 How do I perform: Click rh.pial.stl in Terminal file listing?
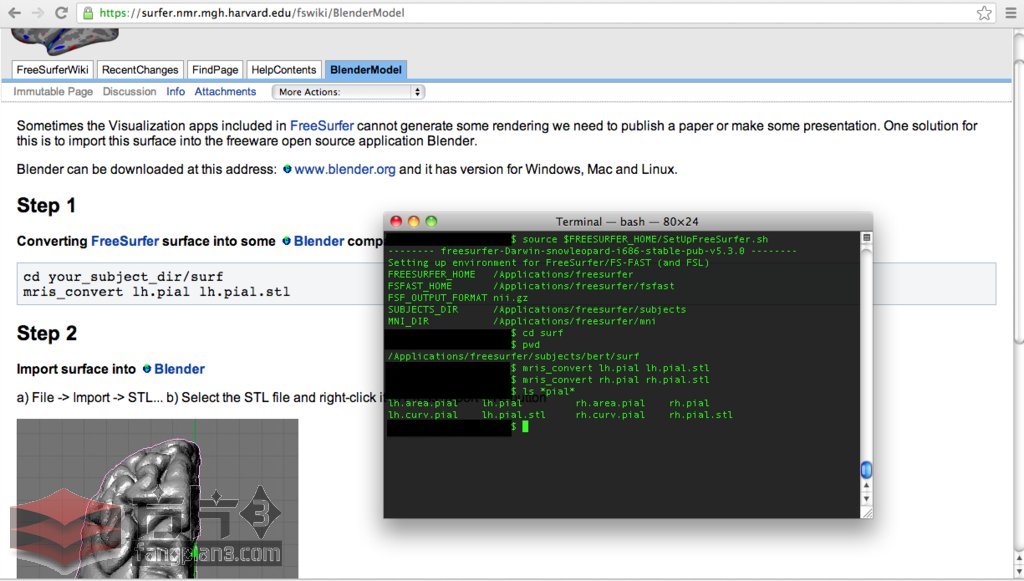(x=701, y=415)
